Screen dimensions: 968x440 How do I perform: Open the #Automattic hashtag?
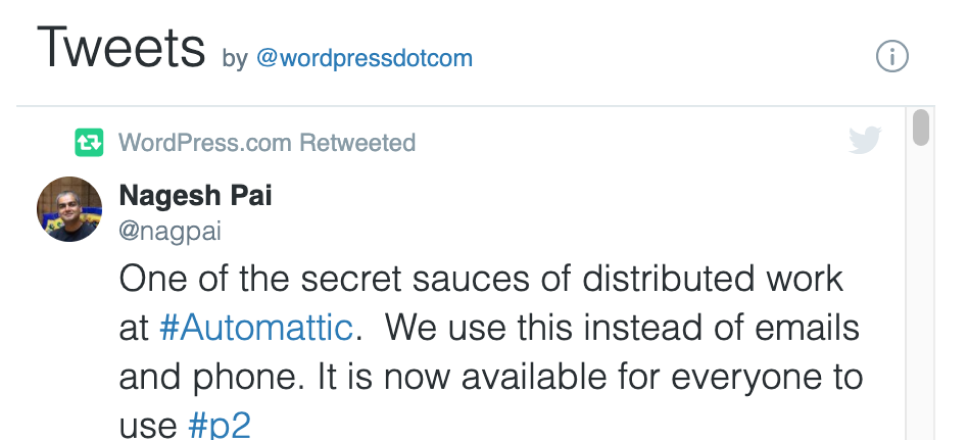coord(256,328)
